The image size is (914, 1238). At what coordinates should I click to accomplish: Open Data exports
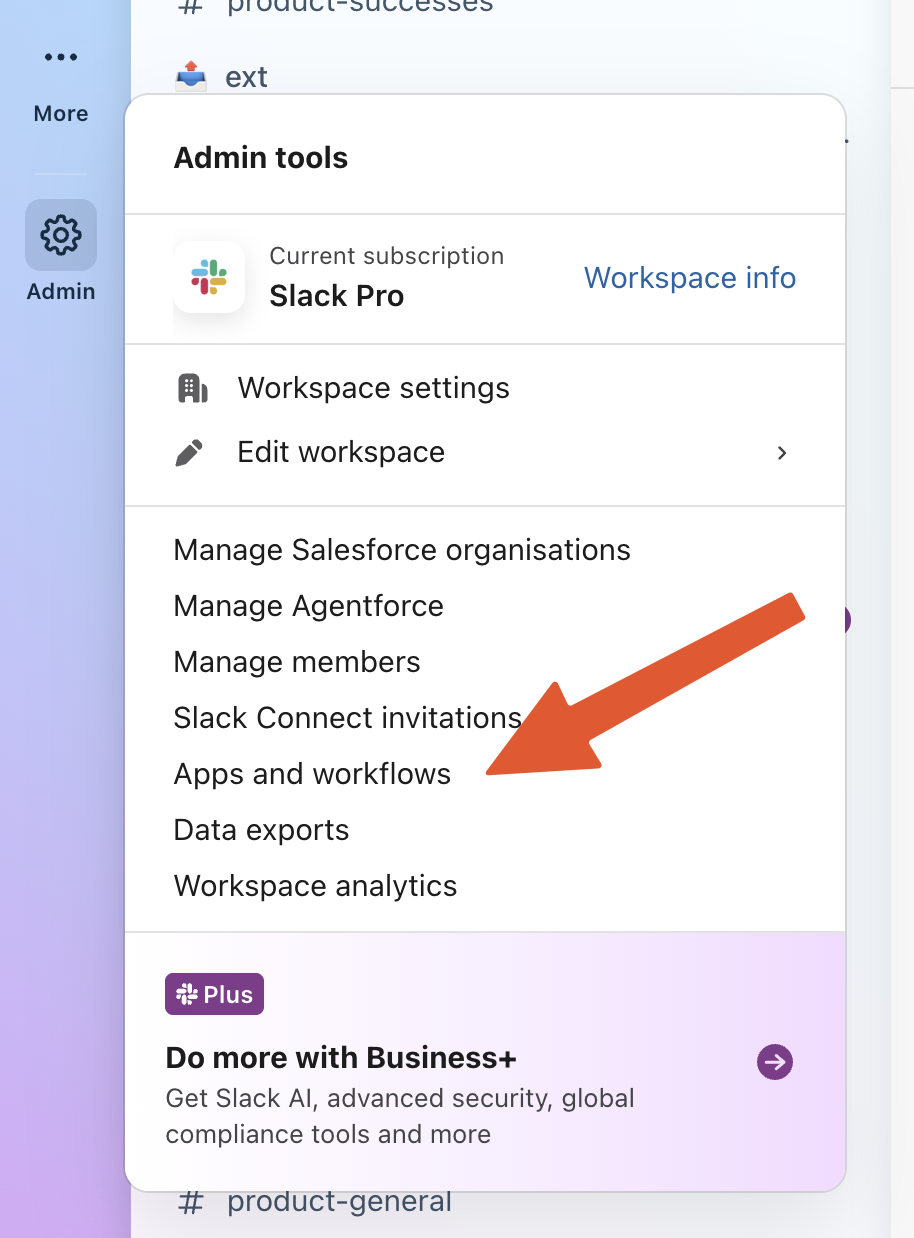coord(261,830)
